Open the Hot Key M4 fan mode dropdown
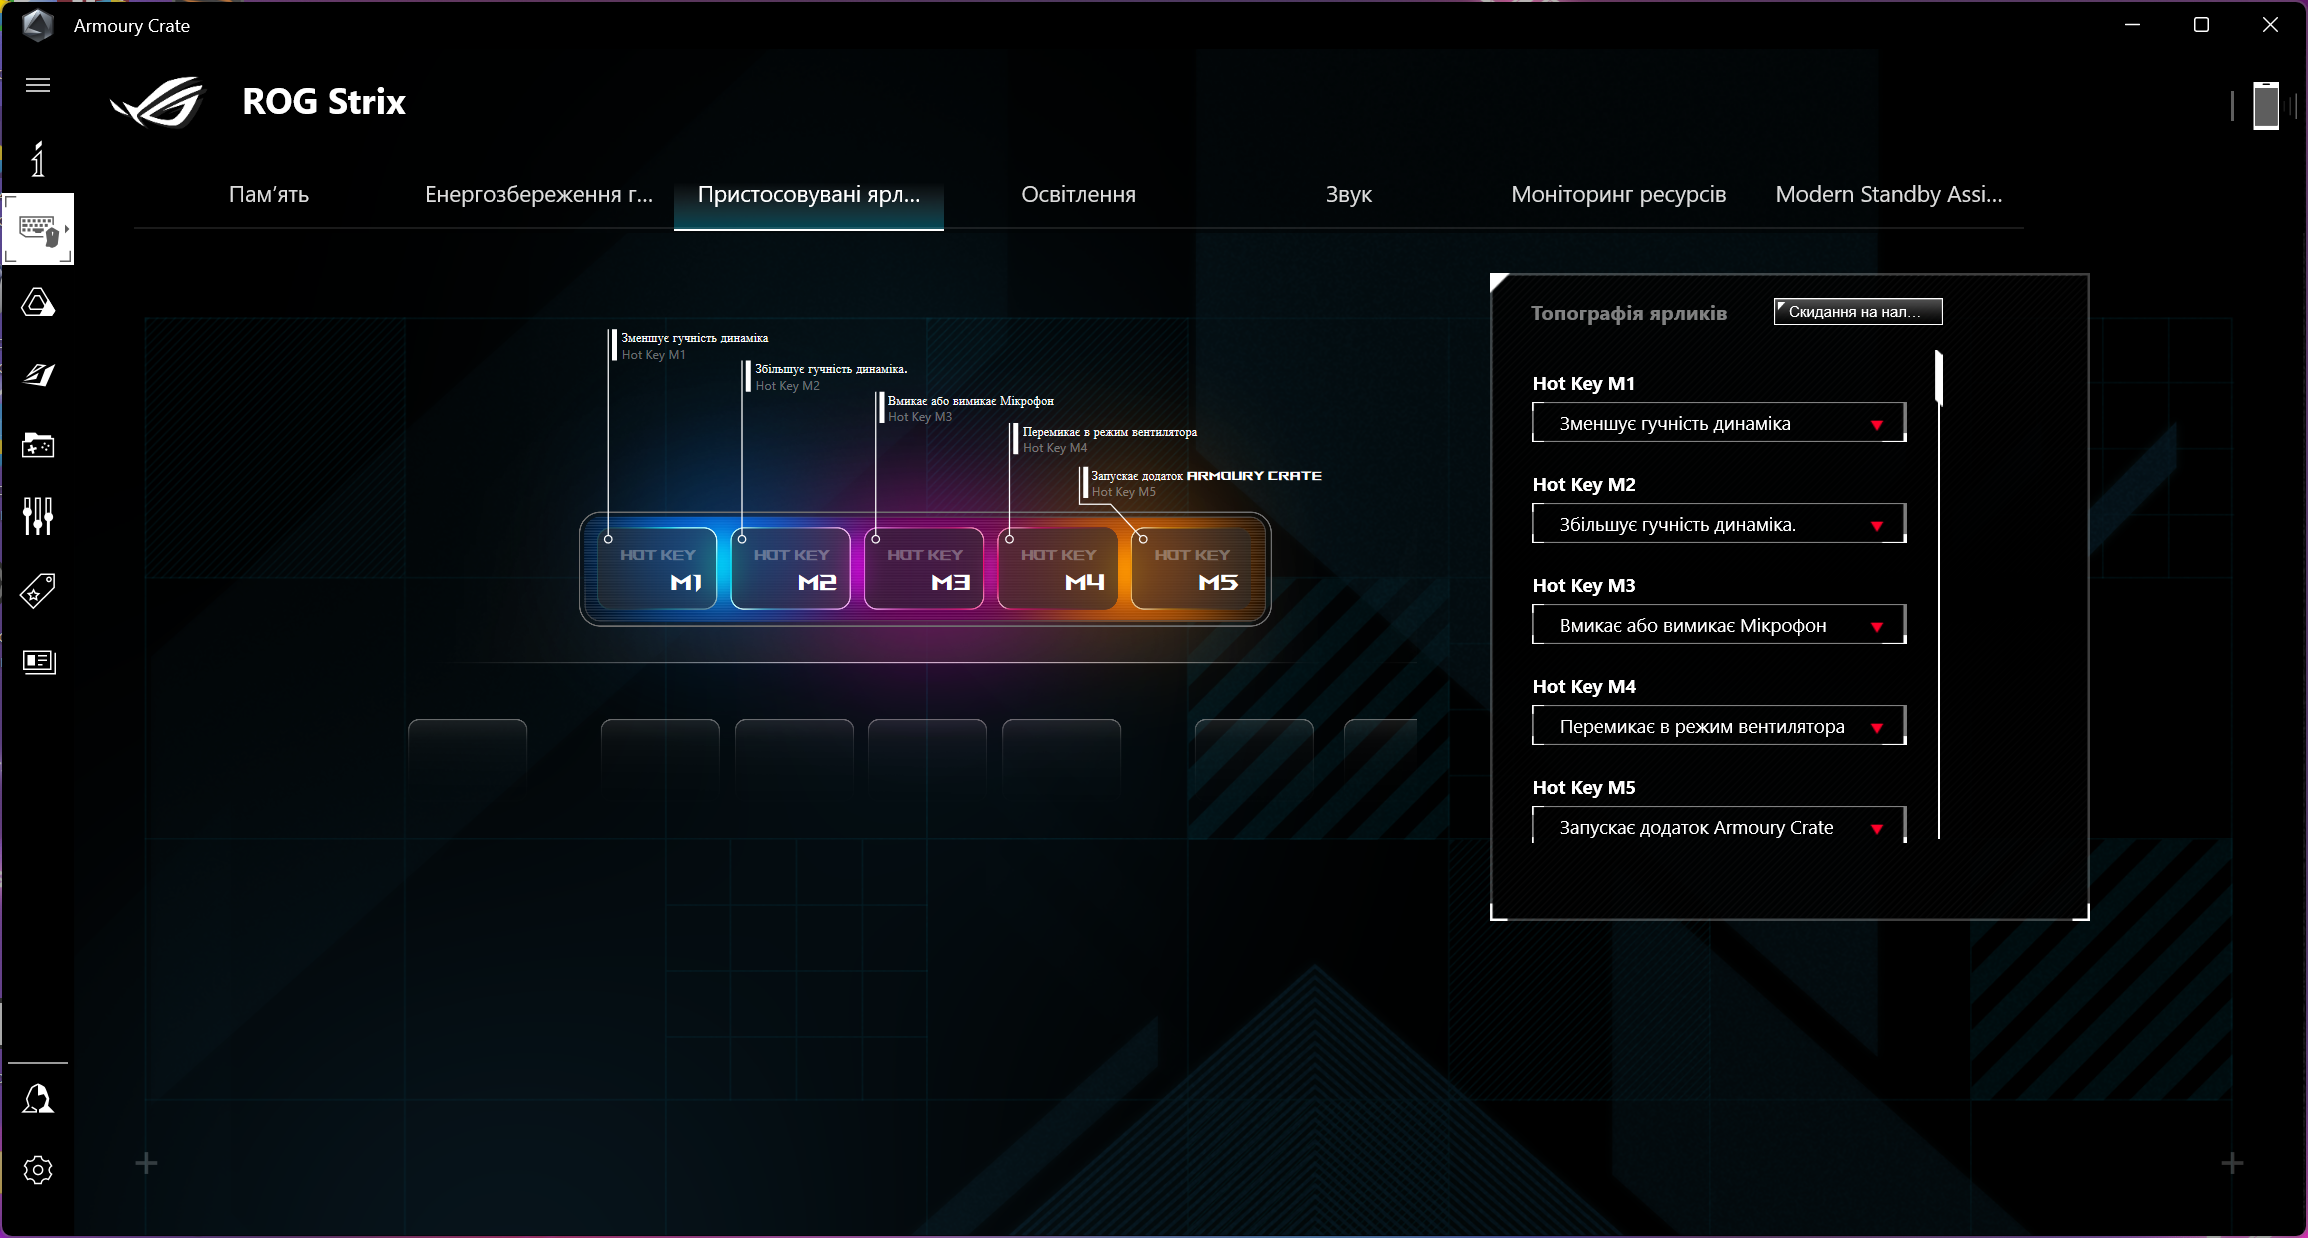This screenshot has height=1238, width=2308. [1718, 726]
